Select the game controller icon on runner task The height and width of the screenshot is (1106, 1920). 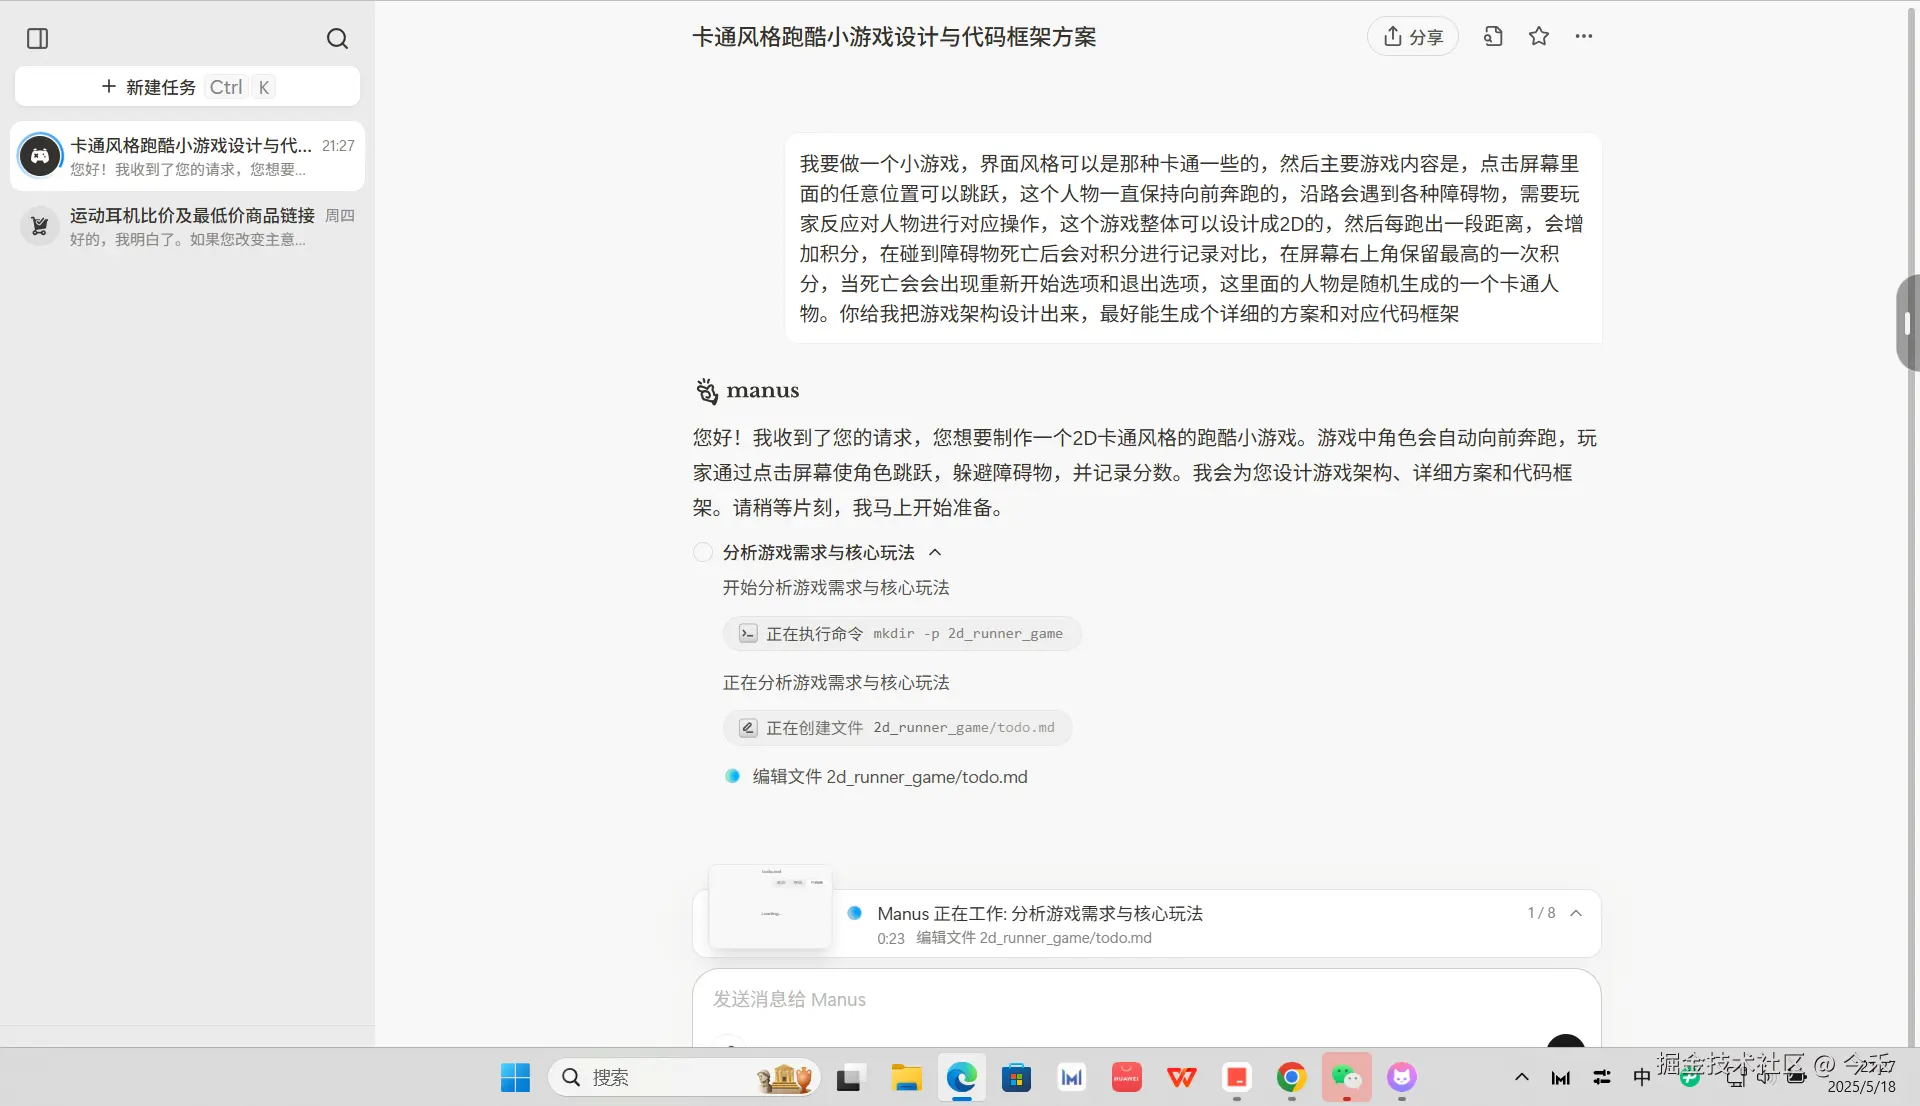point(39,155)
